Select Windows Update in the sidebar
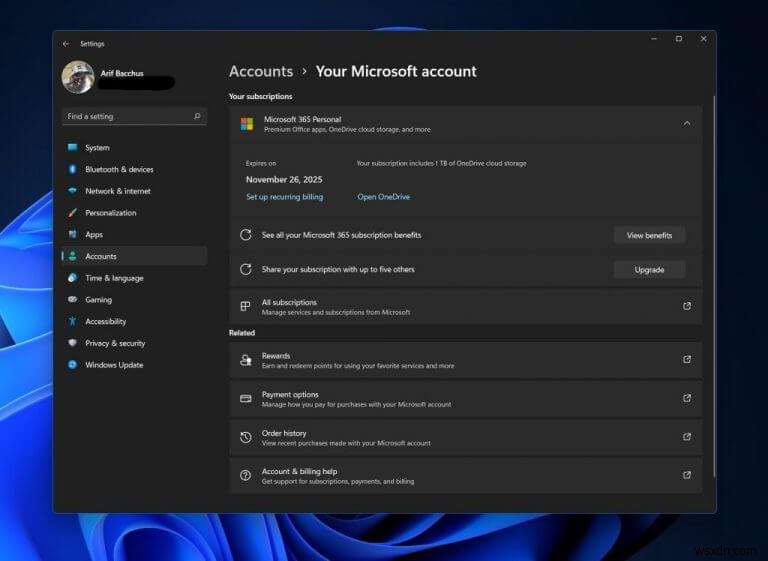 pos(134,365)
